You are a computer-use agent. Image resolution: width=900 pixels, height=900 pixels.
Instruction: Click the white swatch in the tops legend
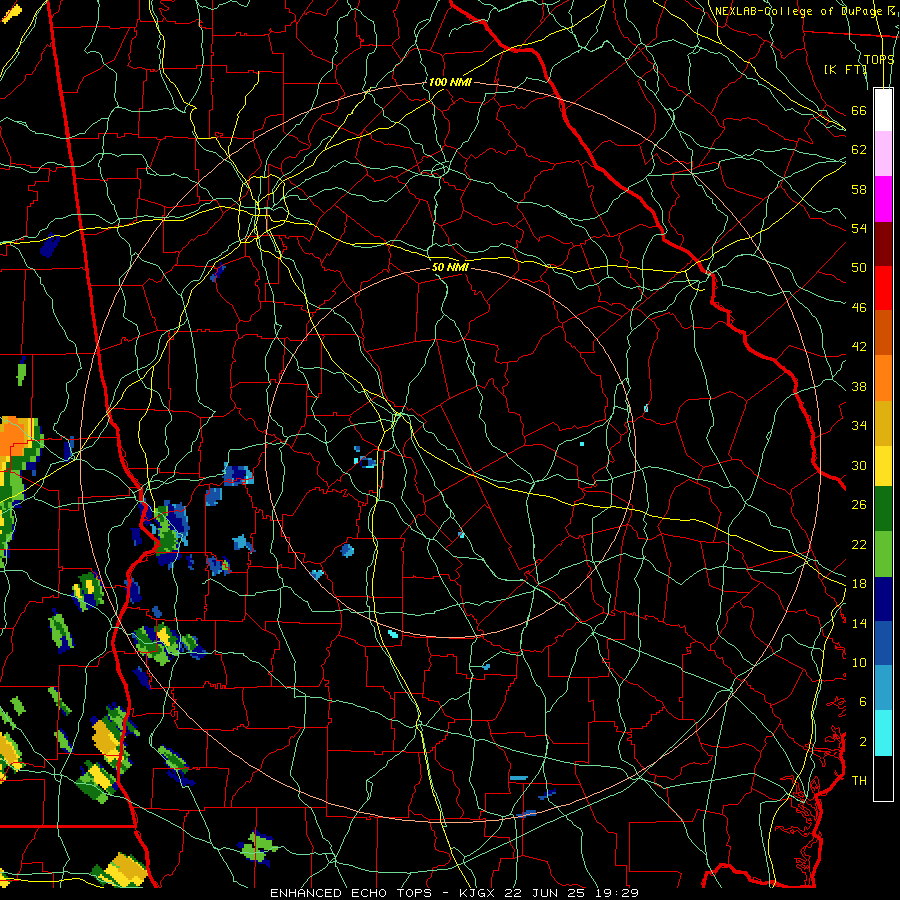[883, 110]
